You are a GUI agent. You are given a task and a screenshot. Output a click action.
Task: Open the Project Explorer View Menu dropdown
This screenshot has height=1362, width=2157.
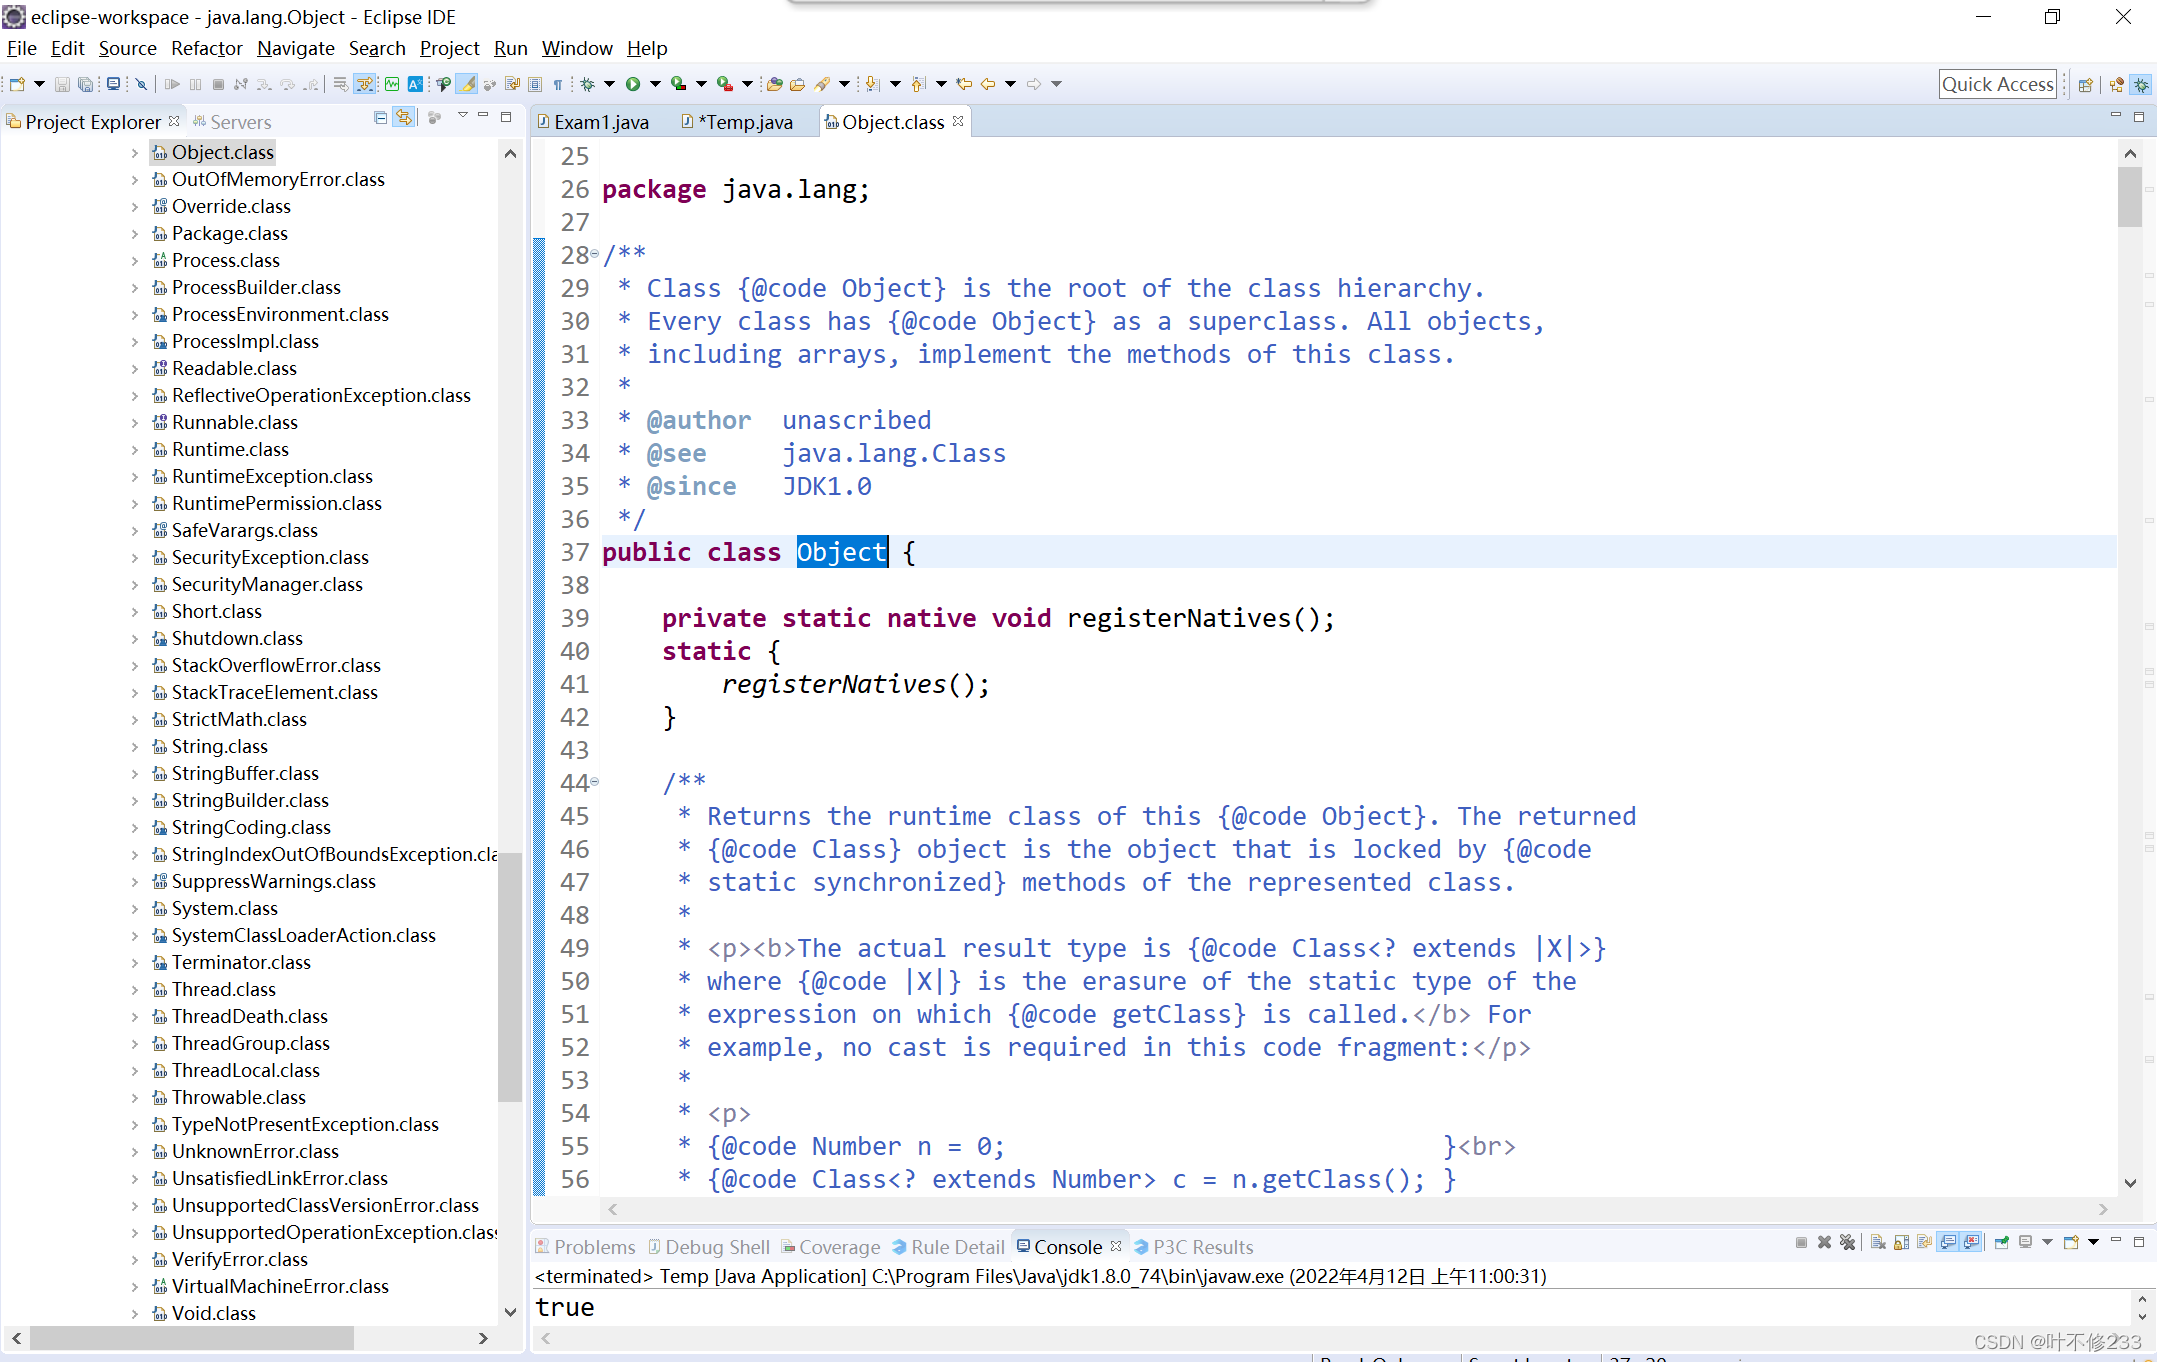tap(462, 116)
